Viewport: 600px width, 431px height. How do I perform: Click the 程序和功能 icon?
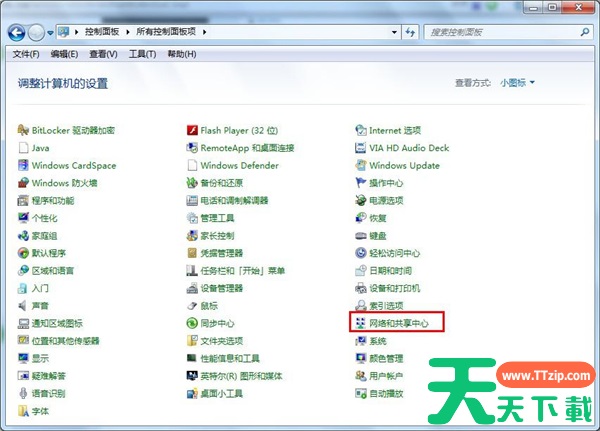click(x=23, y=201)
